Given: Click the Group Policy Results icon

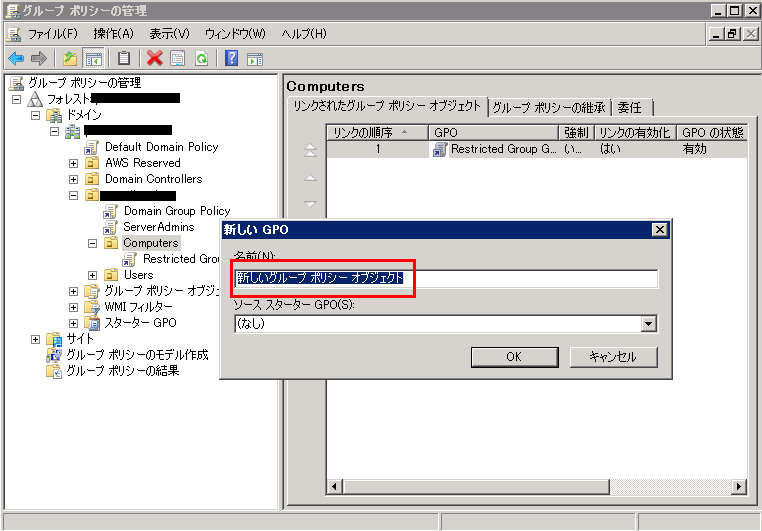Looking at the screenshot, I should pyautogui.click(x=54, y=371).
